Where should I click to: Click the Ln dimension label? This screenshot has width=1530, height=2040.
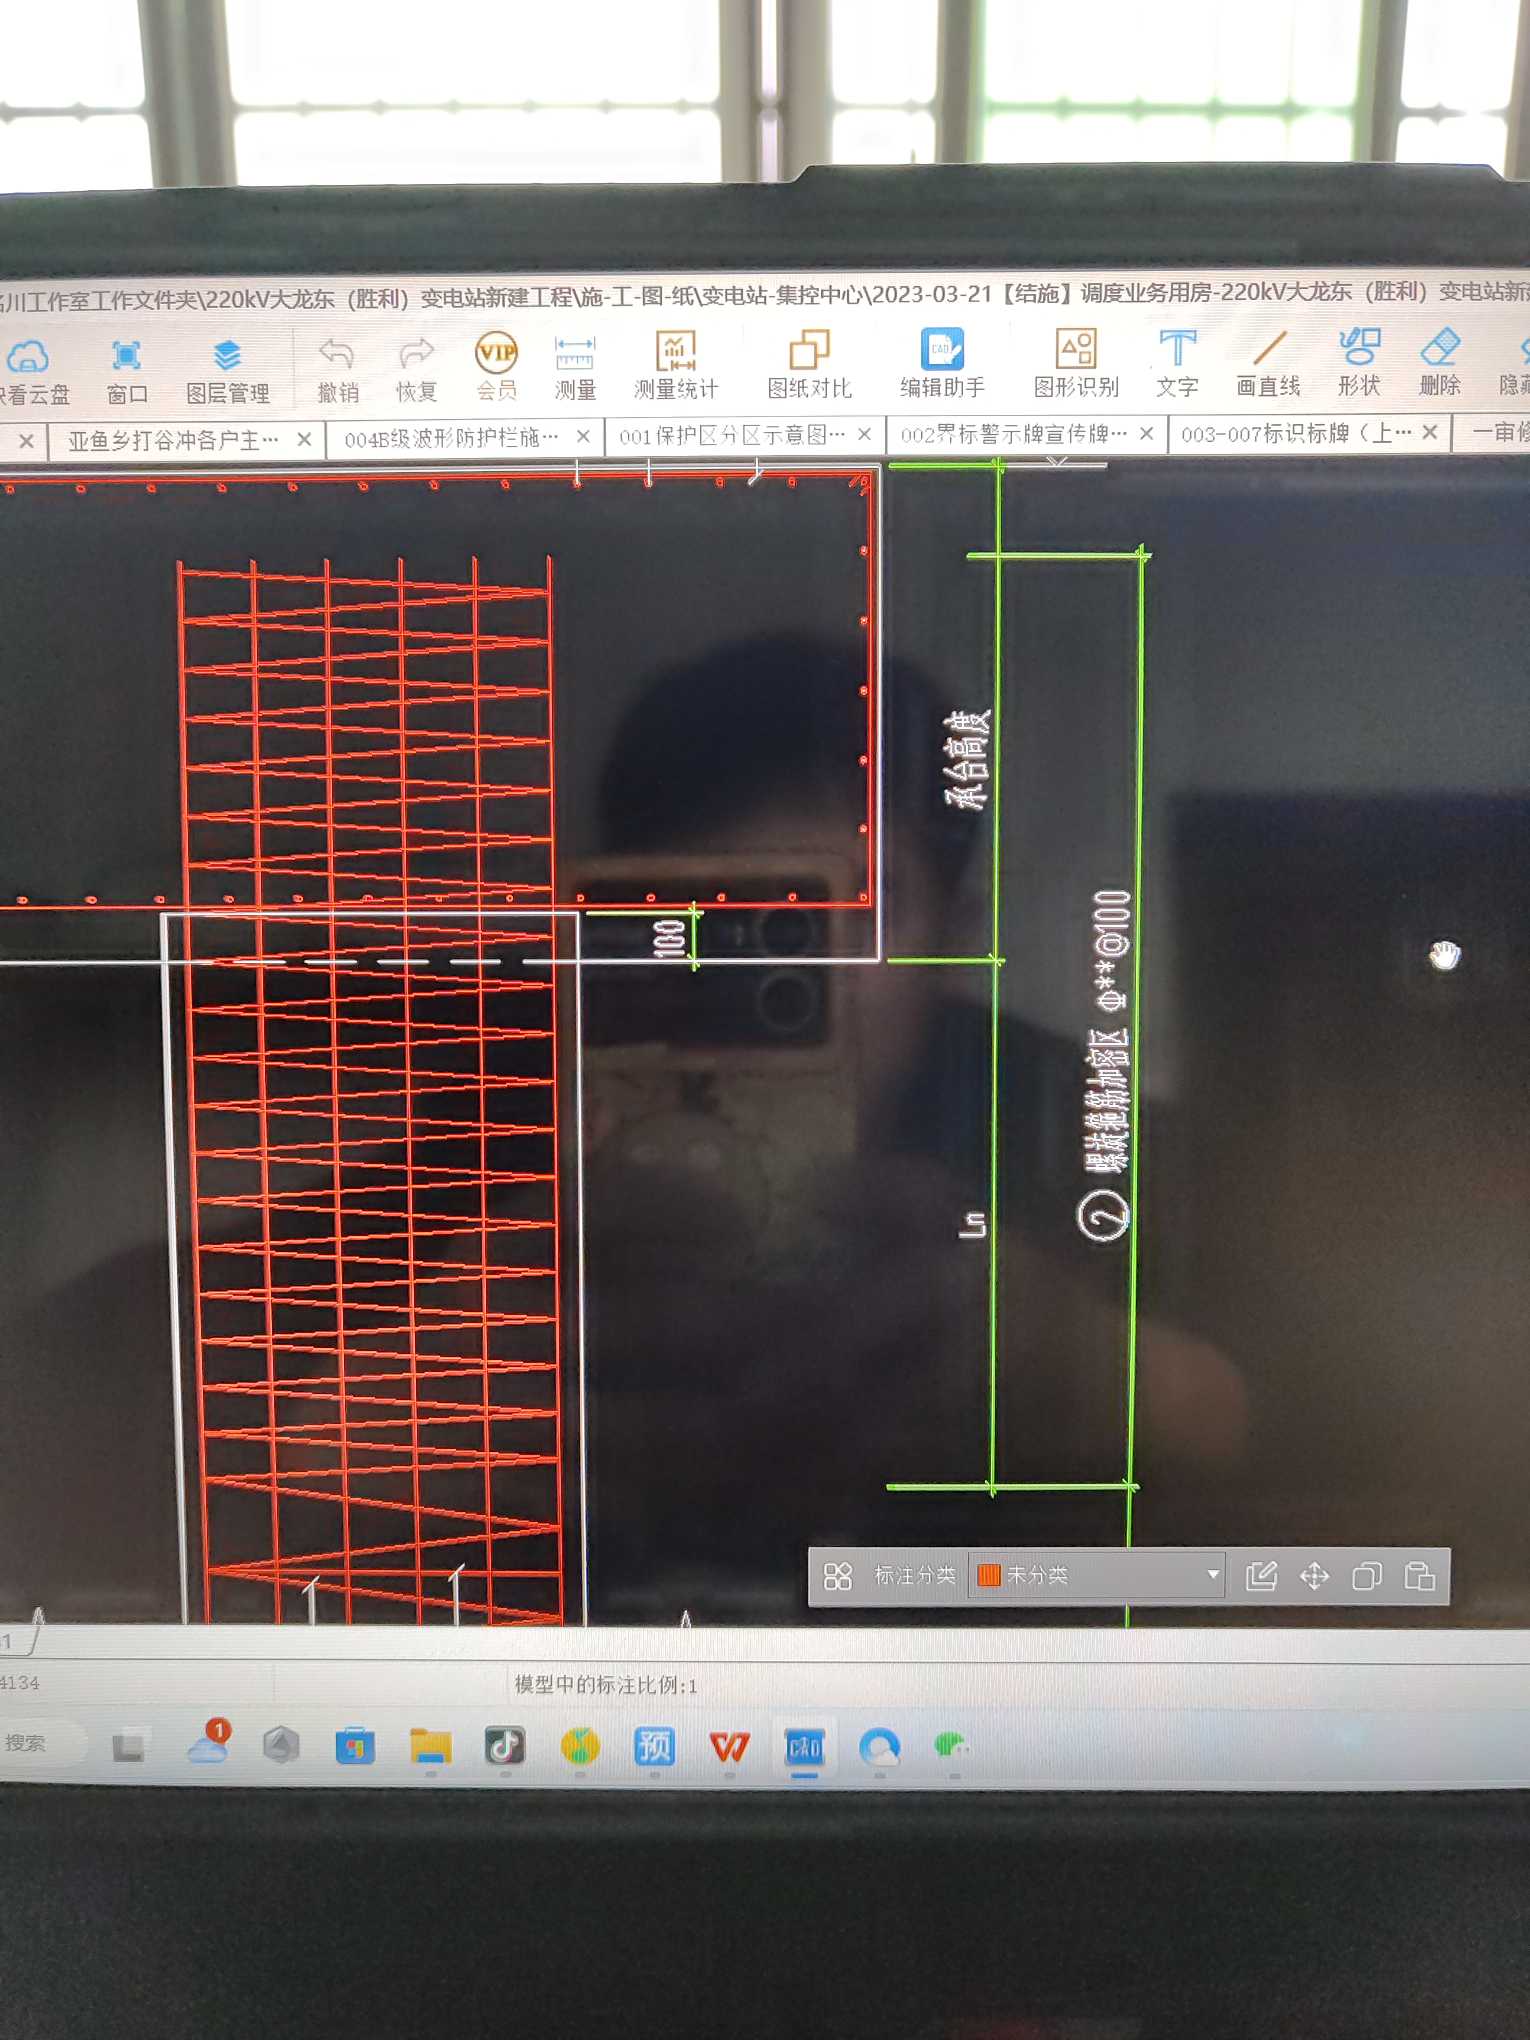(x=972, y=1225)
